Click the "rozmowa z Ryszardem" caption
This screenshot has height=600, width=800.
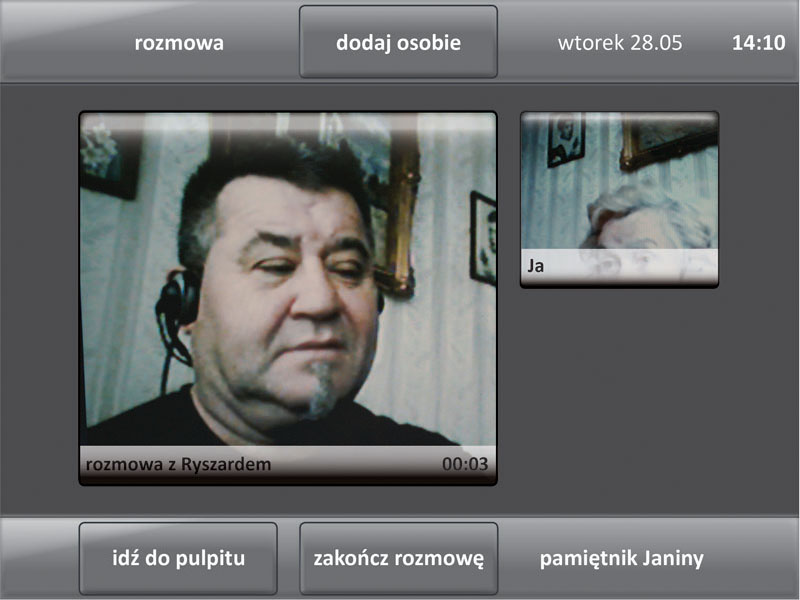click(179, 464)
